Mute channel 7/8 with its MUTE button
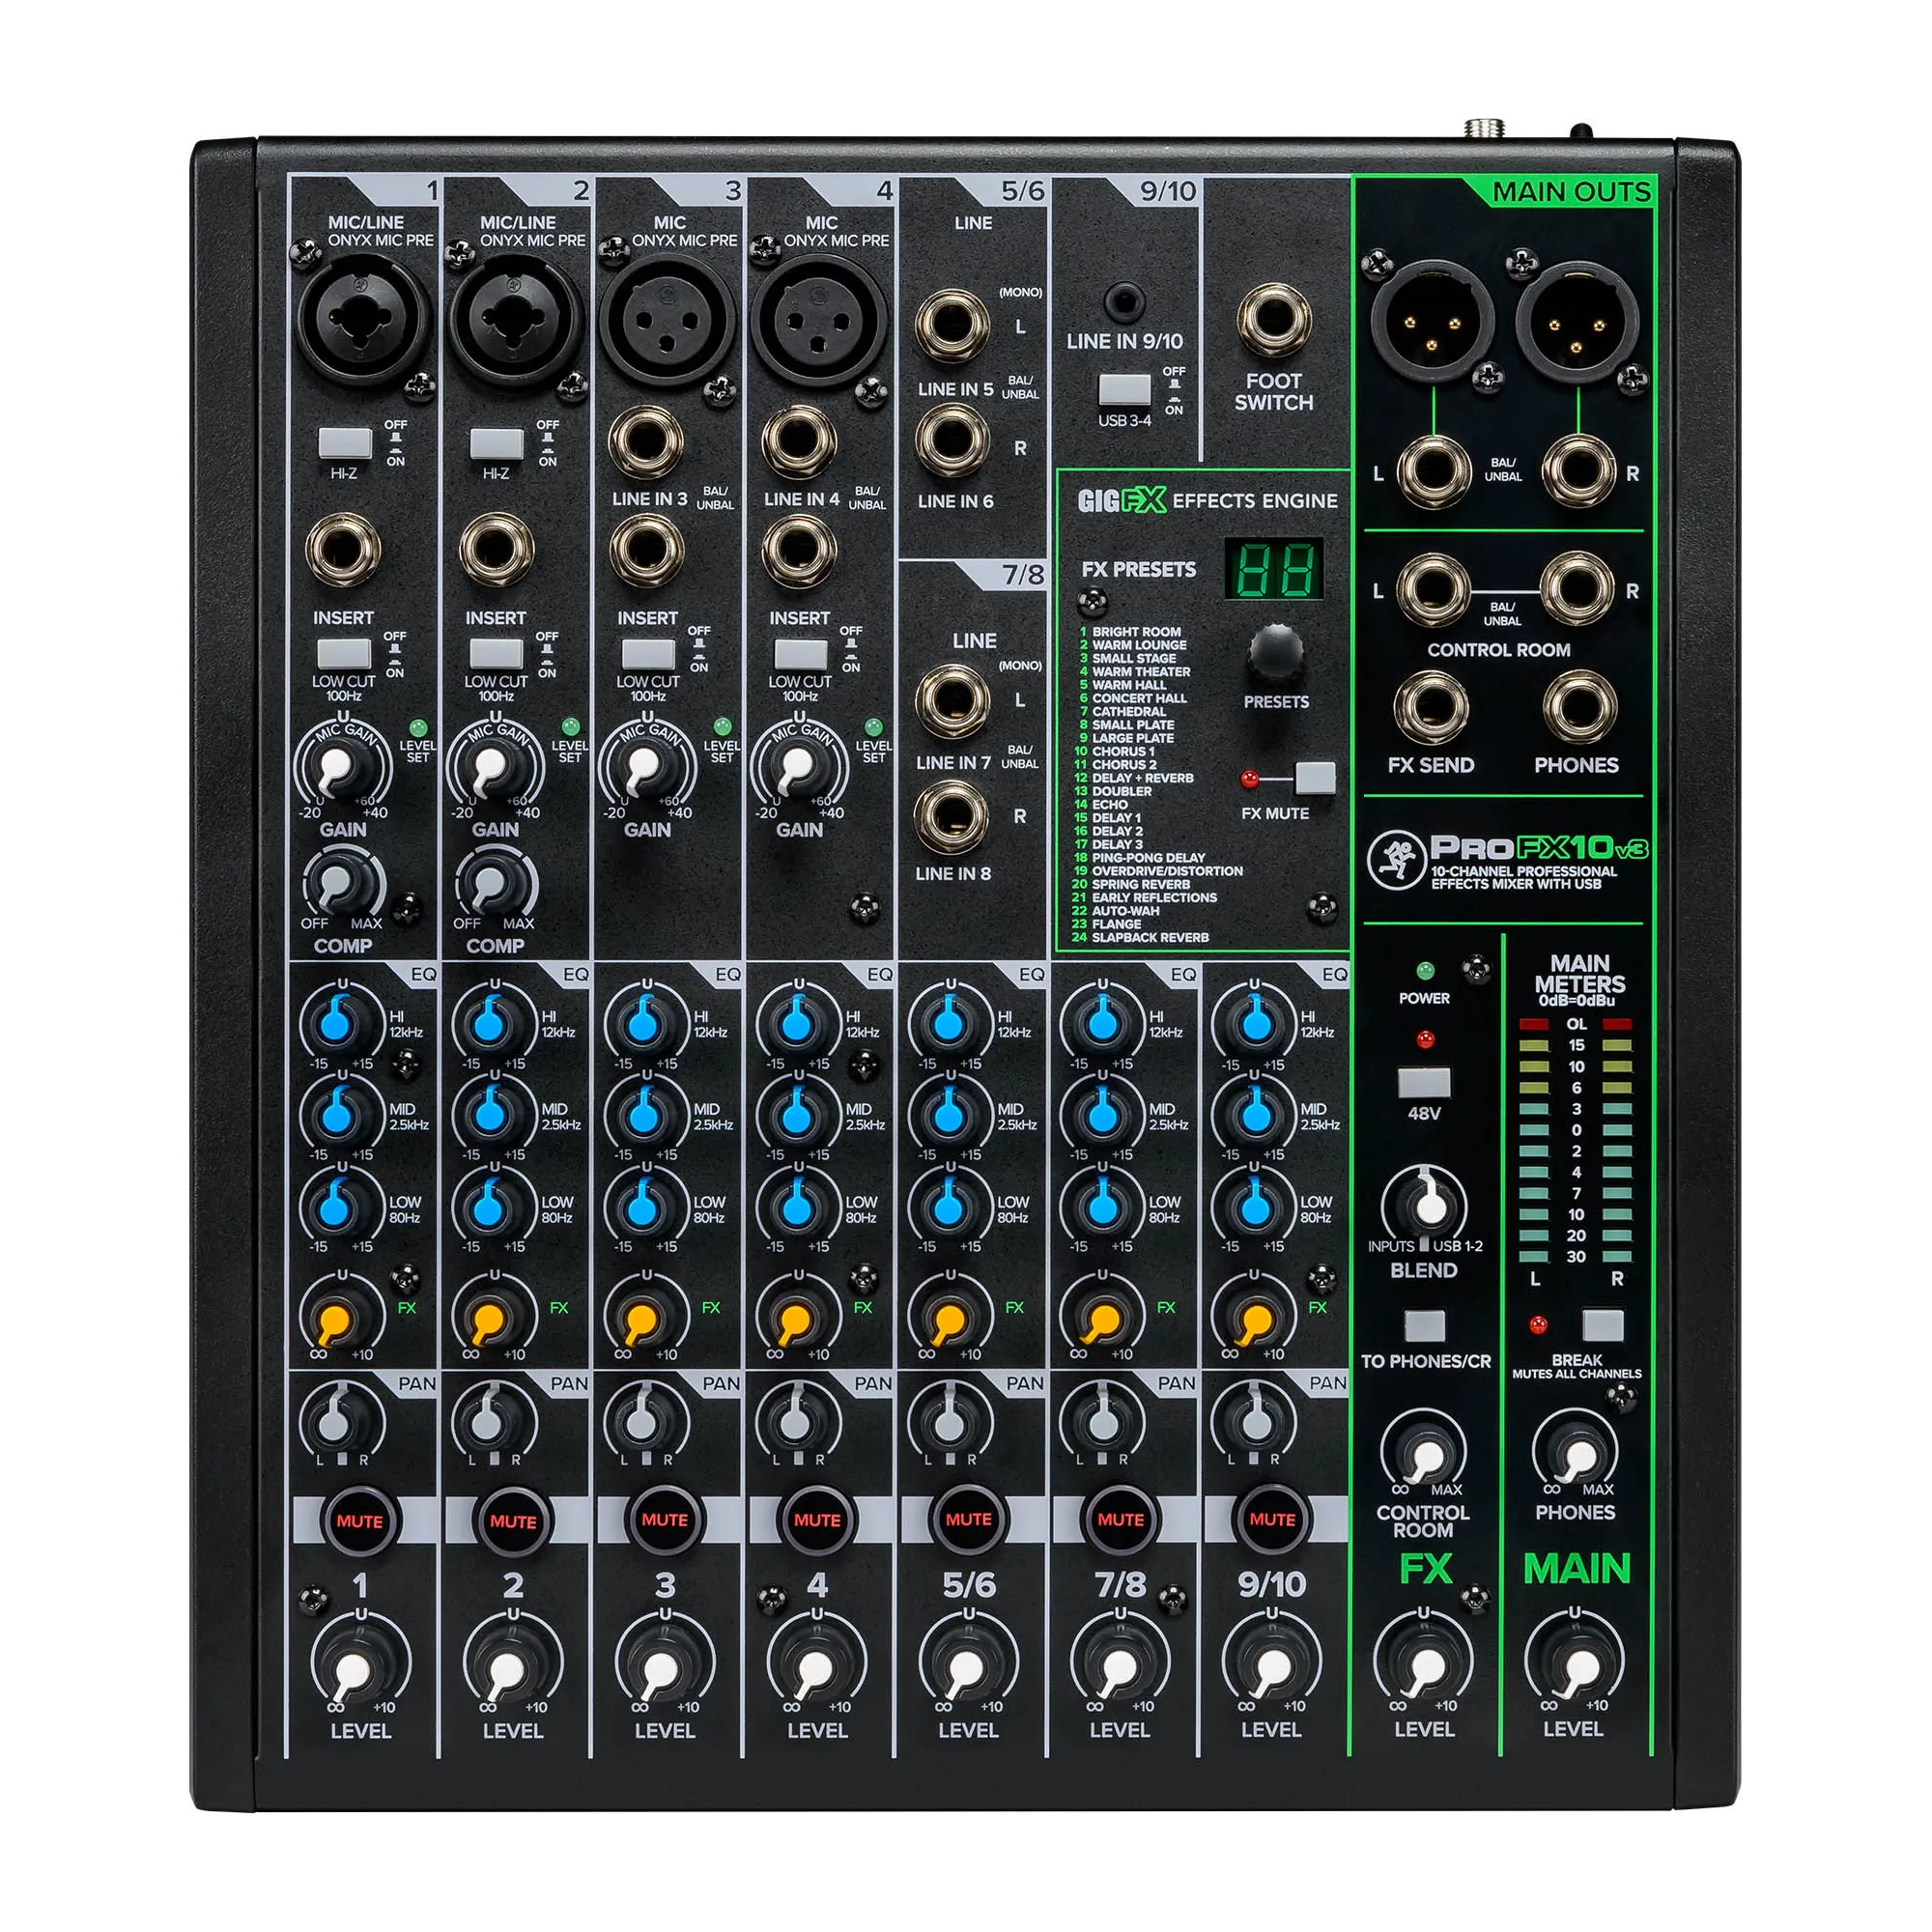The height and width of the screenshot is (1932, 1932). [x=1120, y=1520]
